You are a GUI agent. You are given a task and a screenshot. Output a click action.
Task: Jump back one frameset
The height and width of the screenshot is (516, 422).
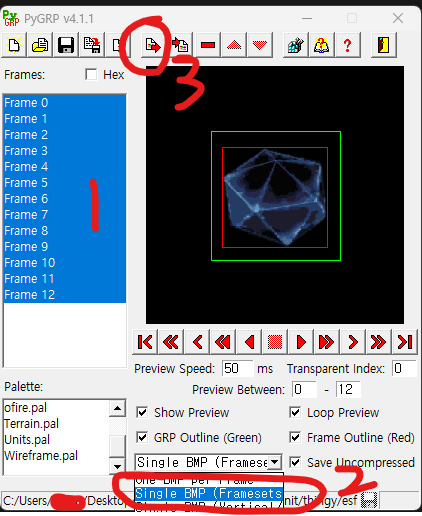[171, 342]
